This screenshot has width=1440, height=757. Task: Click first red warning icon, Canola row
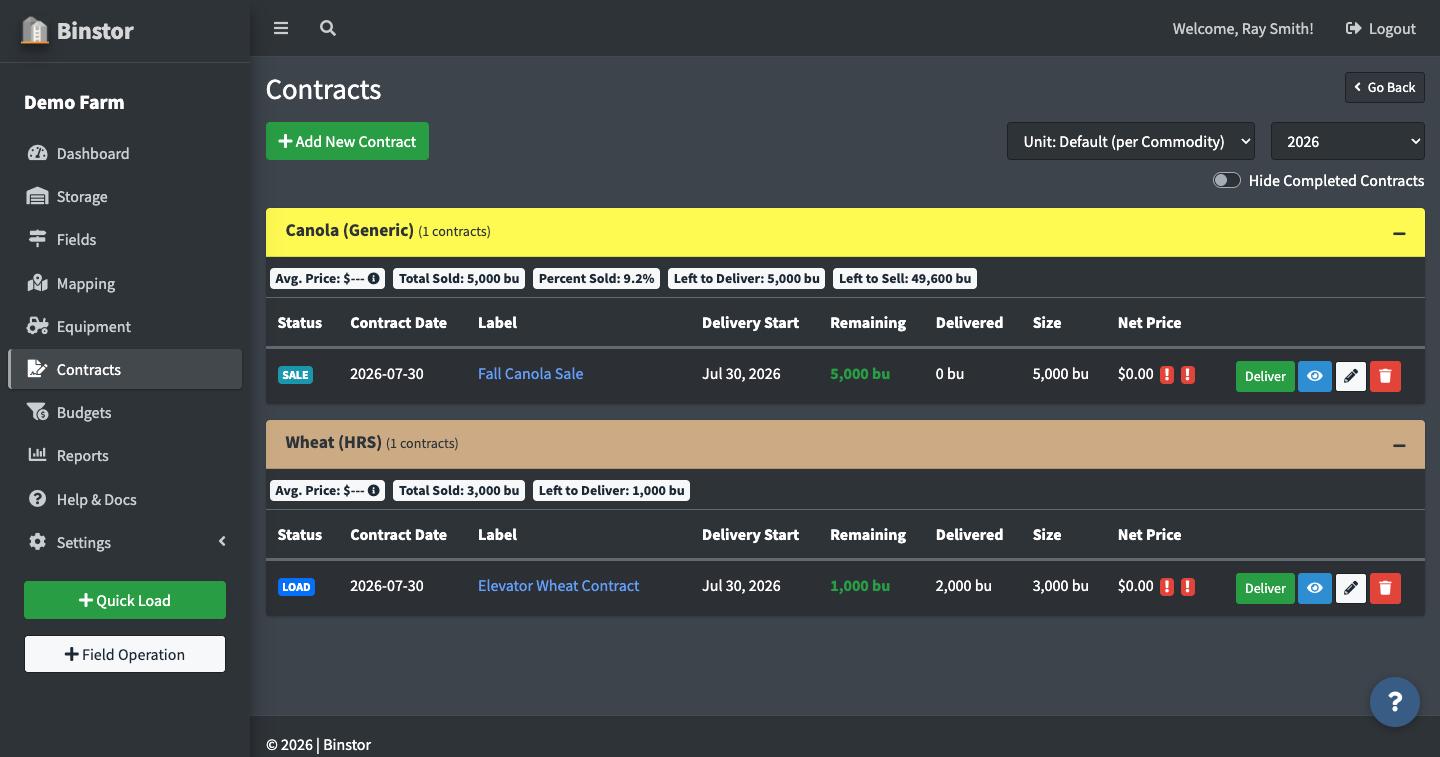click(1167, 375)
